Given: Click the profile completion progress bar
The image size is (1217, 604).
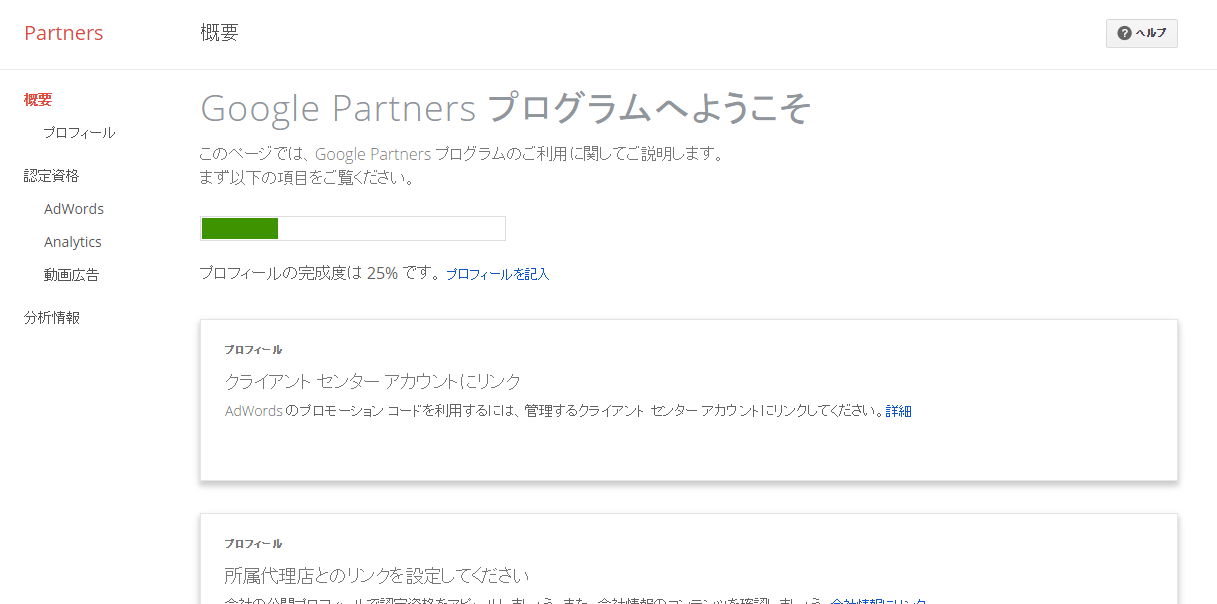Looking at the screenshot, I should (353, 228).
